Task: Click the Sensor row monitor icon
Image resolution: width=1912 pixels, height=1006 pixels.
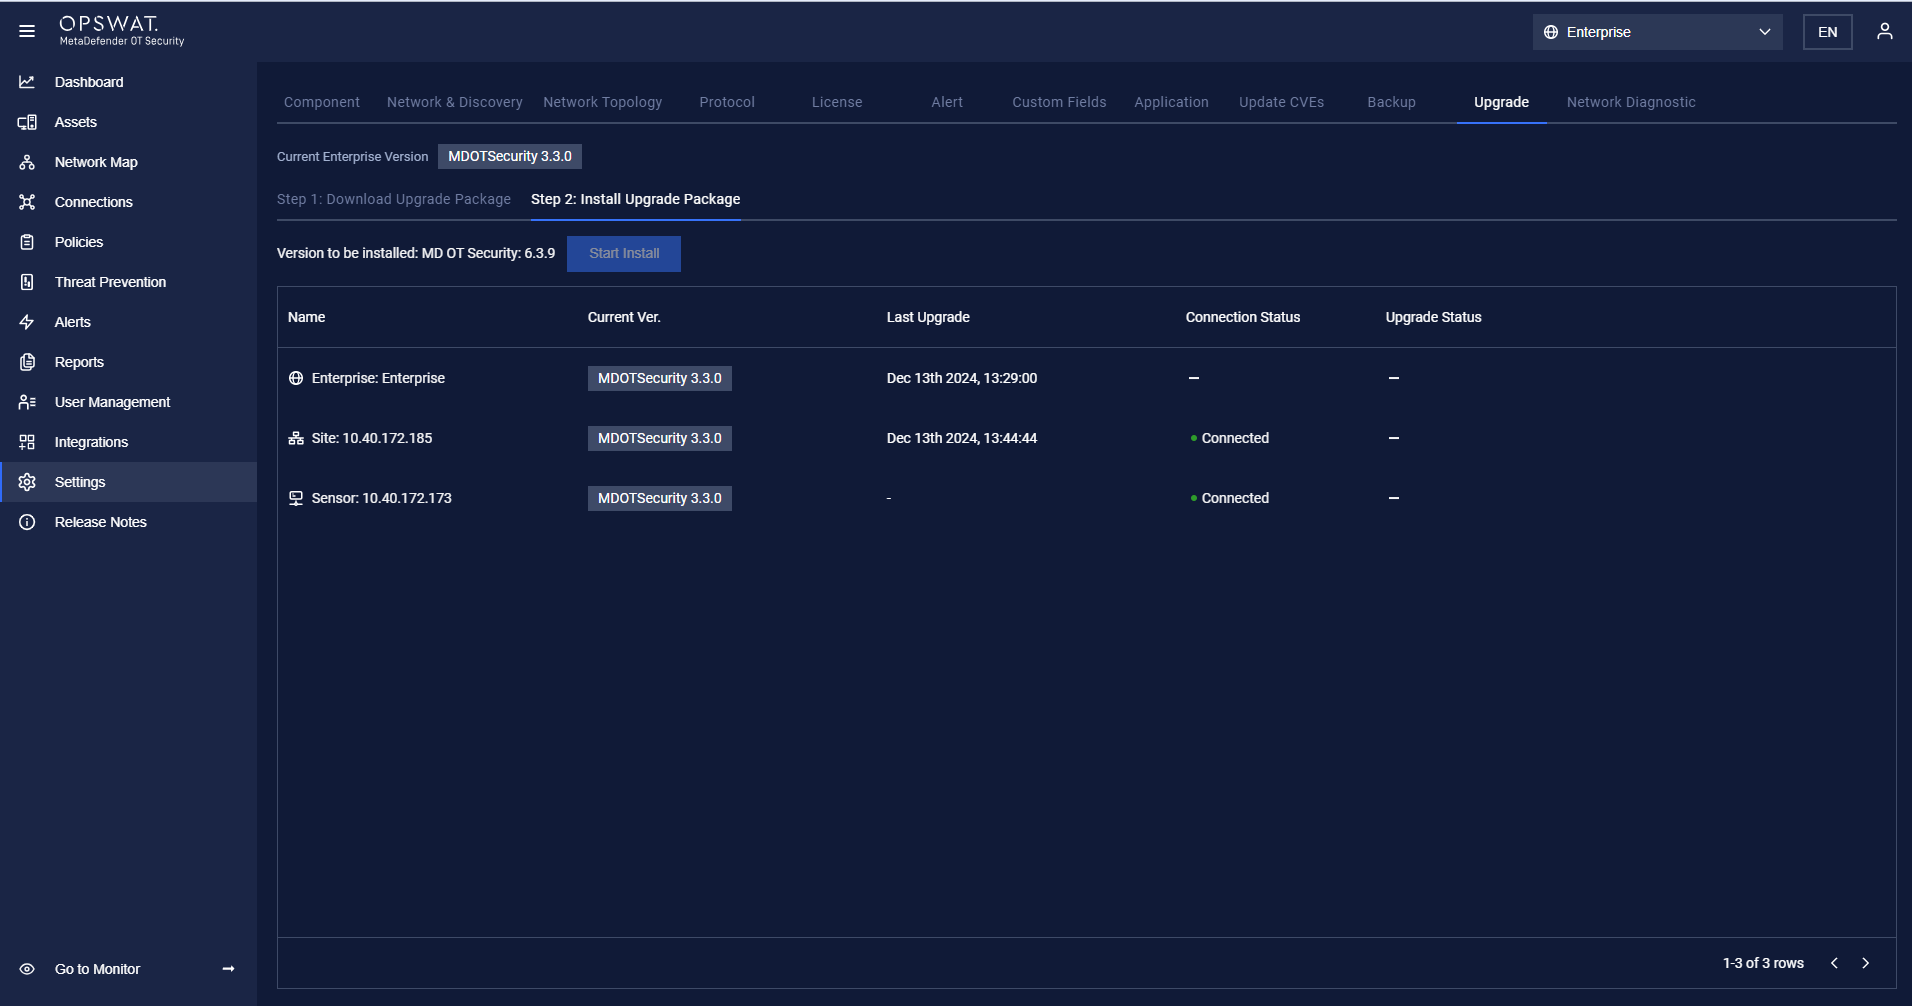Action: (296, 498)
